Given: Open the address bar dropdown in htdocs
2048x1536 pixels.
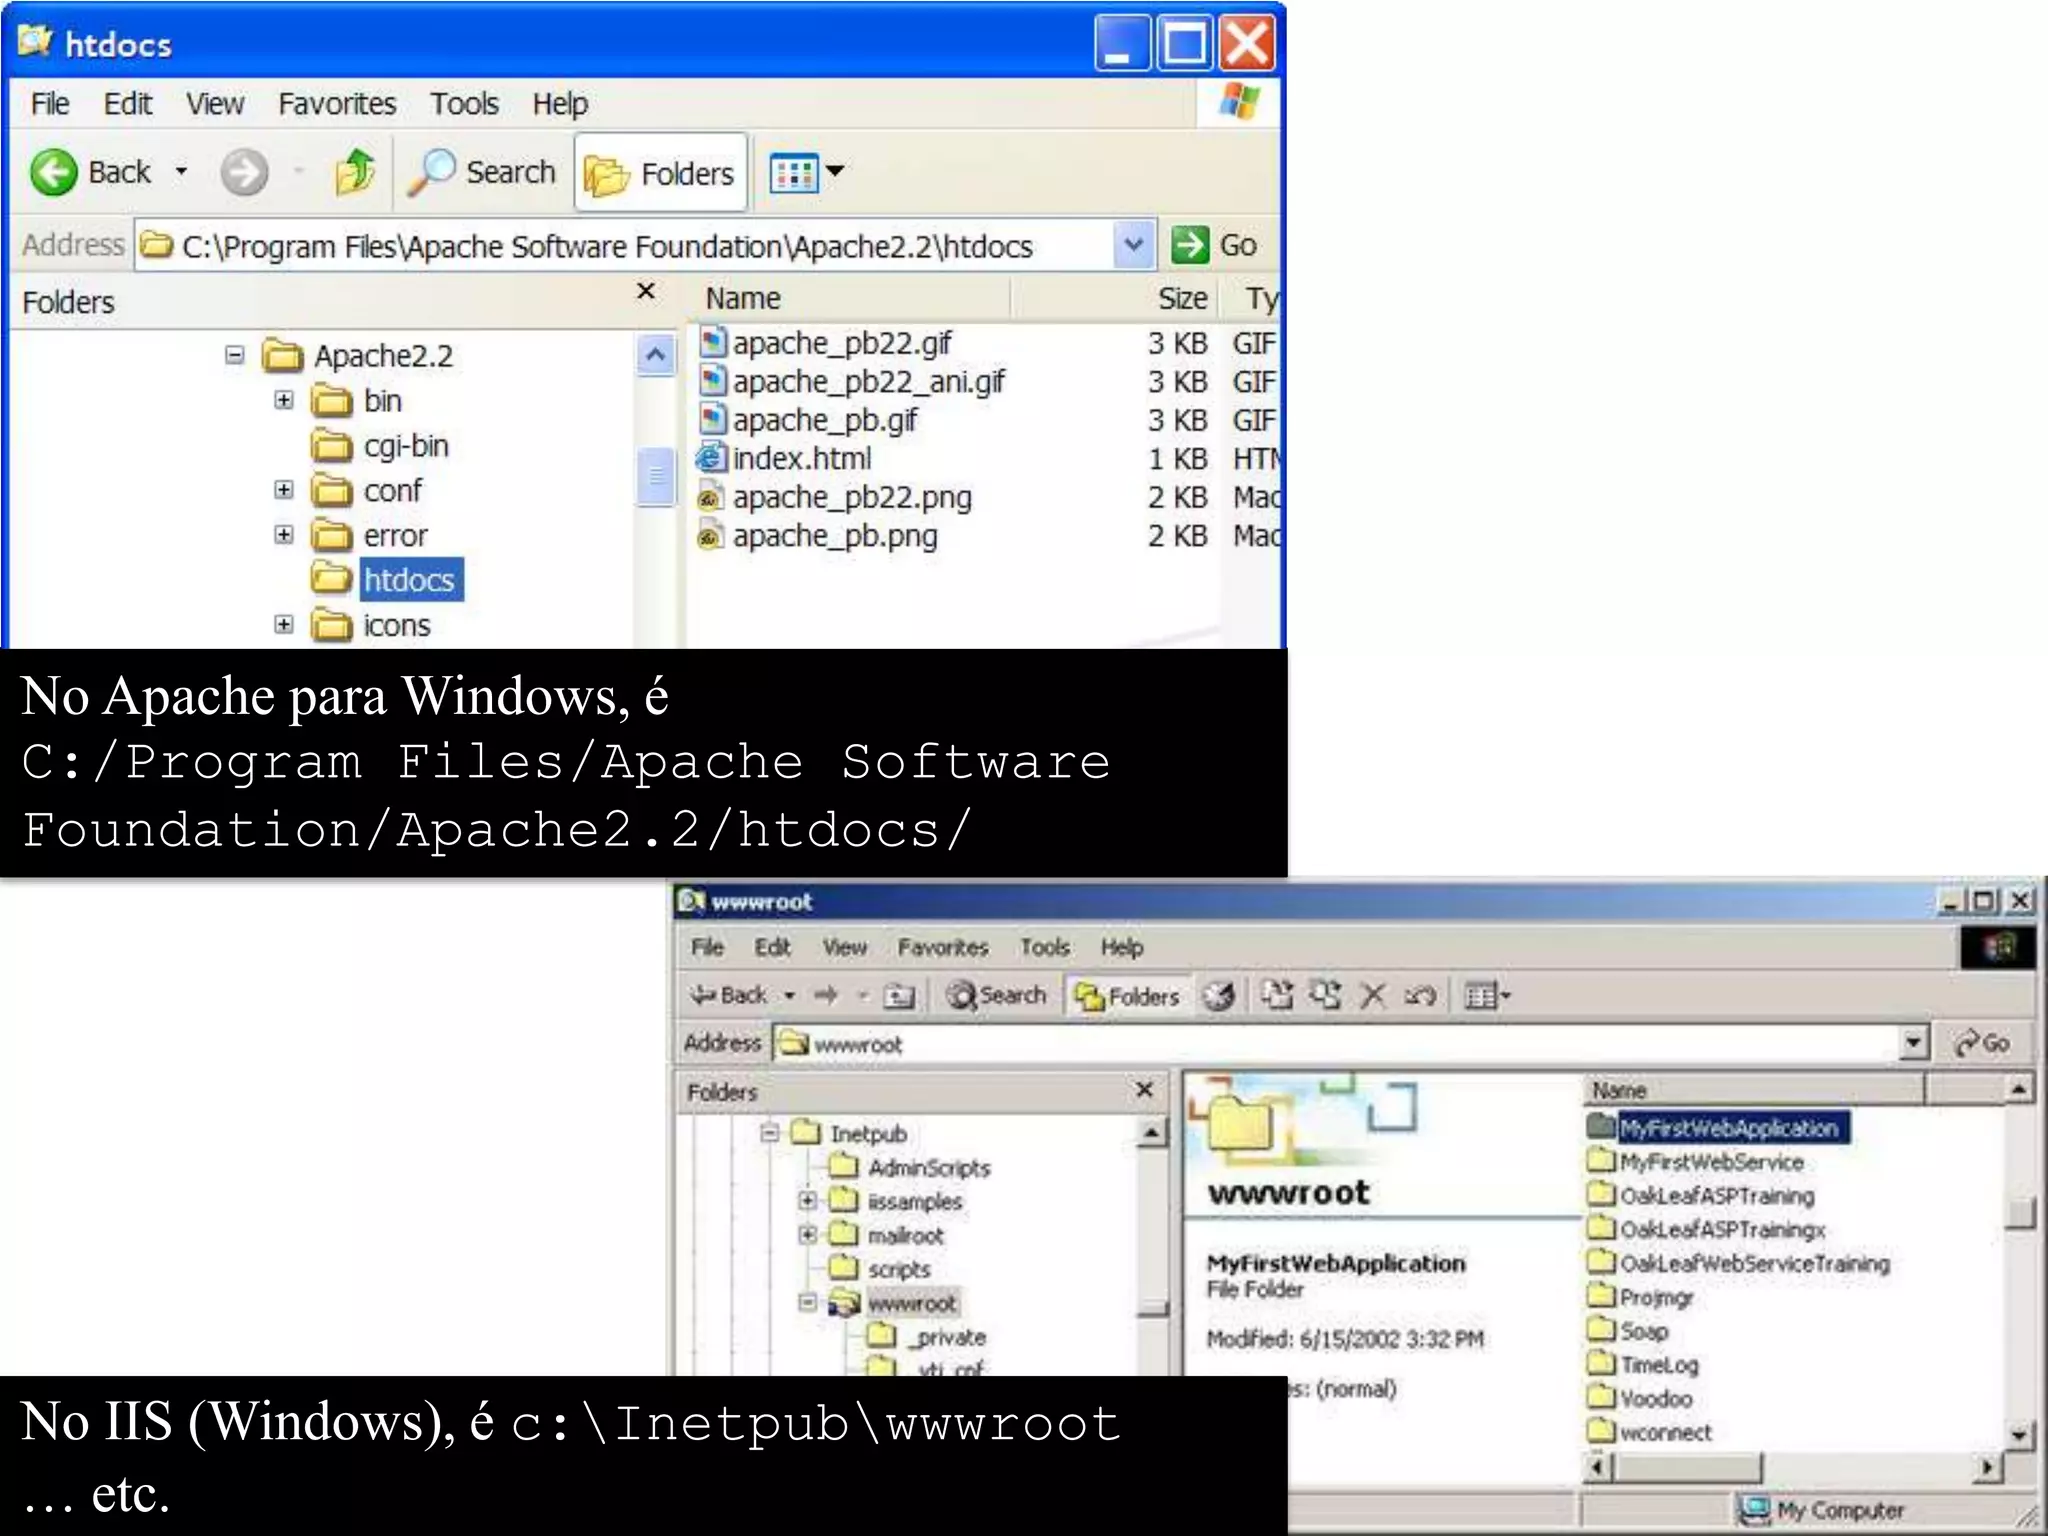Looking at the screenshot, I should (1134, 245).
